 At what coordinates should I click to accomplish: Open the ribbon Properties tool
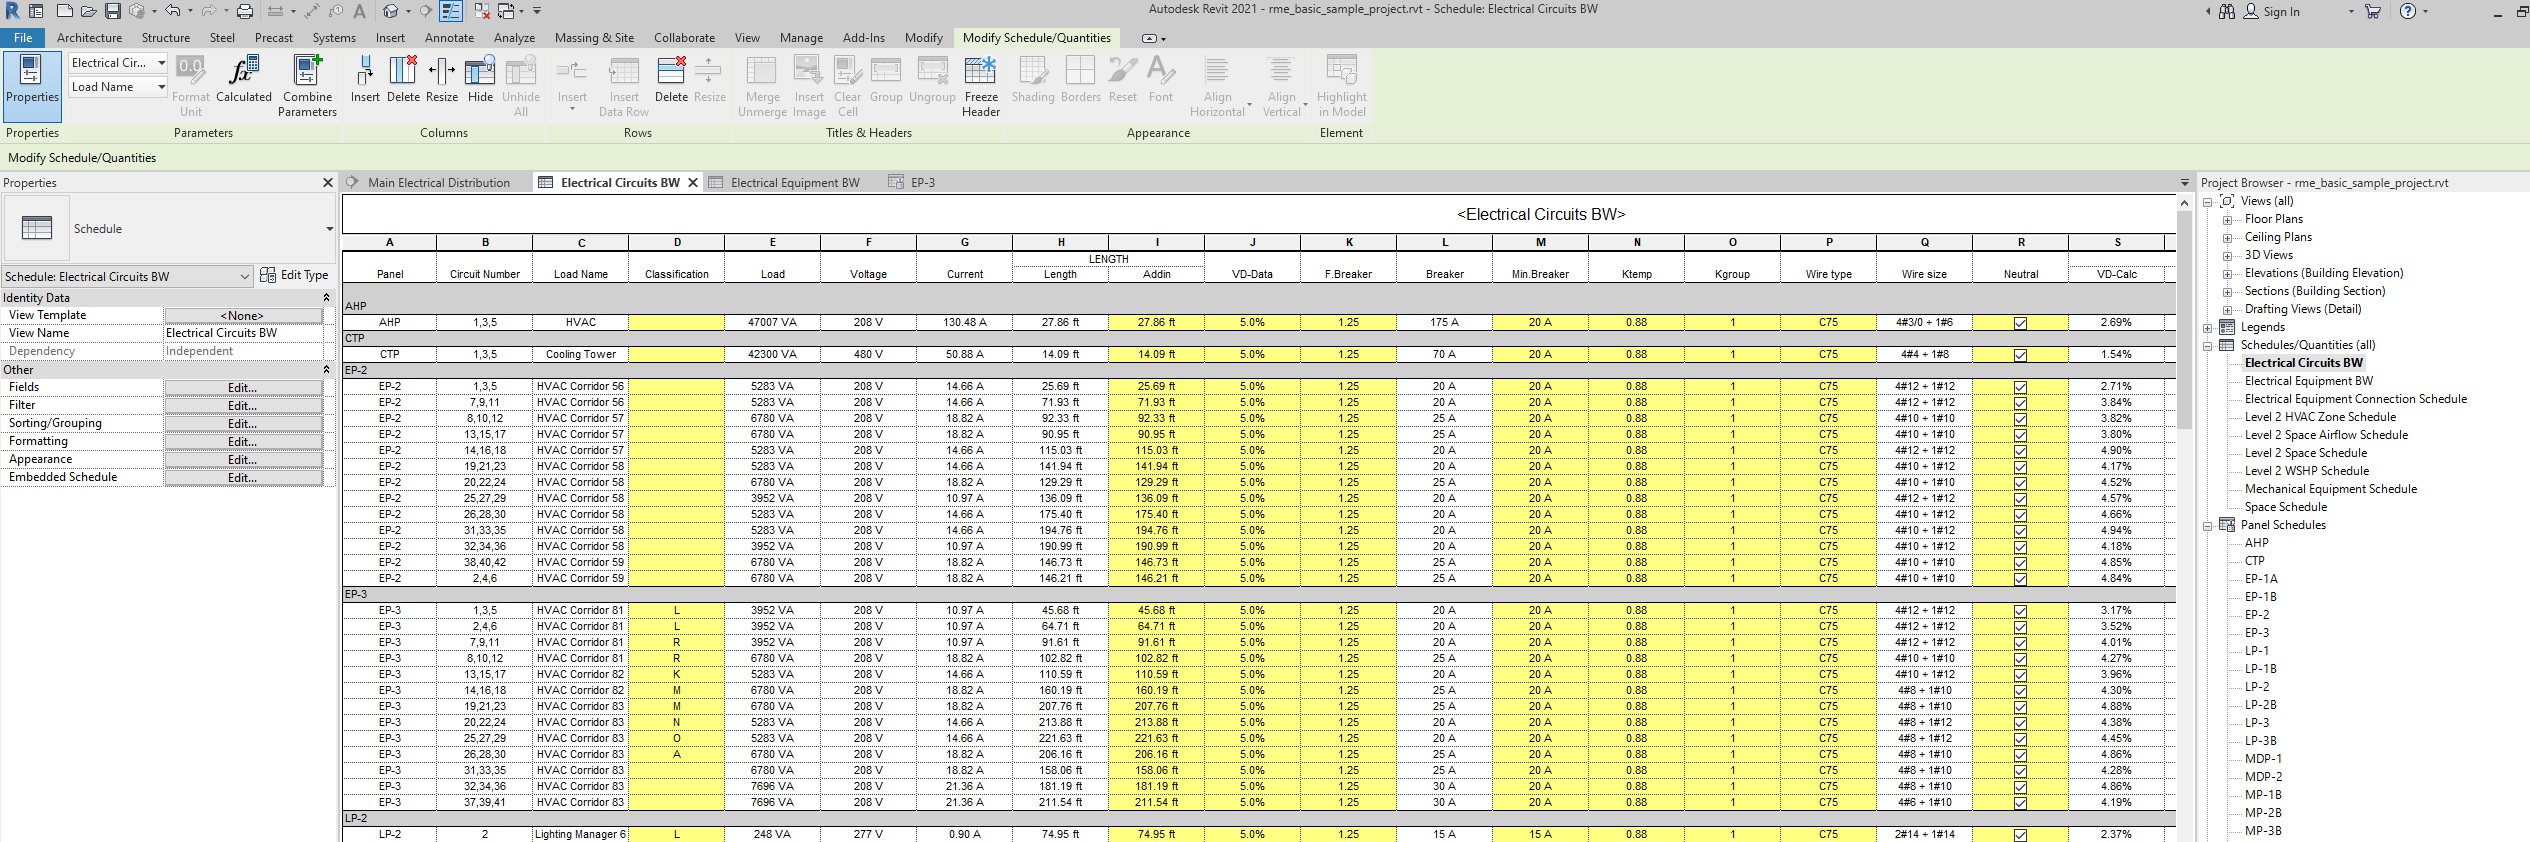tap(32, 79)
